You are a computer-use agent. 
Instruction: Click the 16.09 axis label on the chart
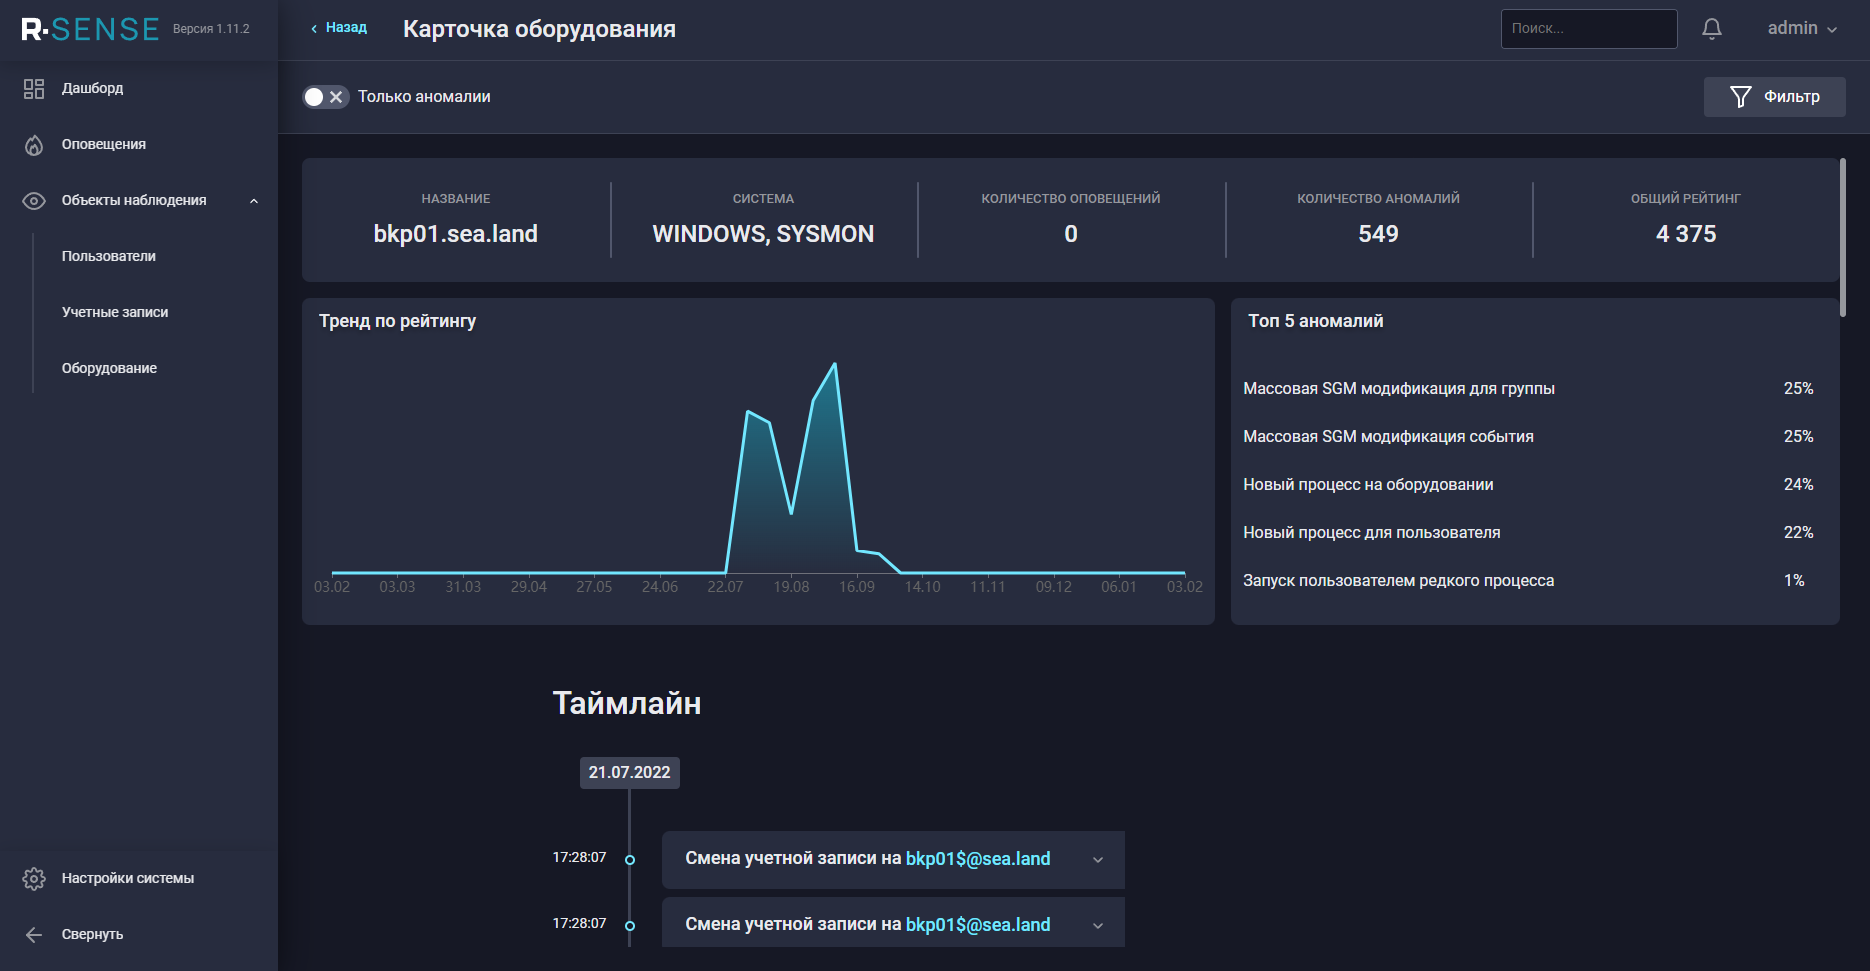[x=857, y=587]
